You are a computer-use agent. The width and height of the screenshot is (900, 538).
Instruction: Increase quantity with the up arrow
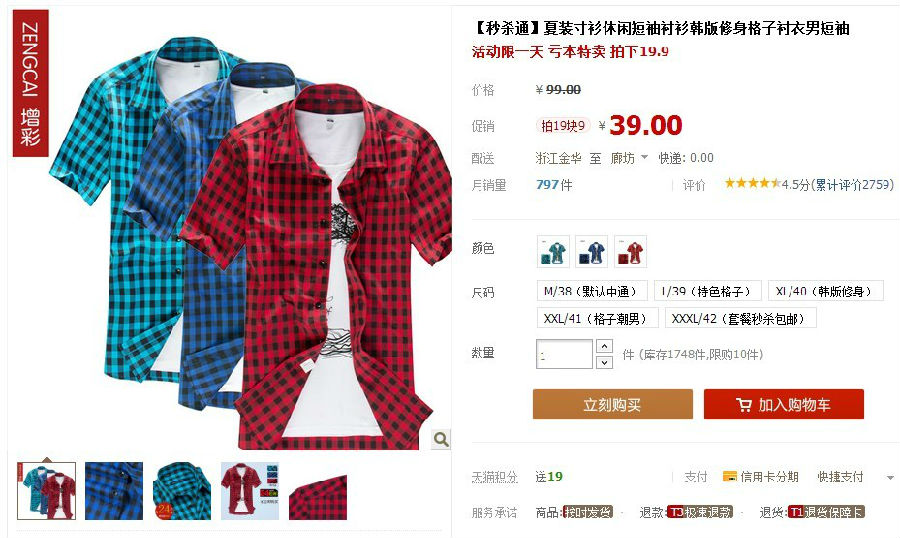pyautogui.click(x=604, y=346)
